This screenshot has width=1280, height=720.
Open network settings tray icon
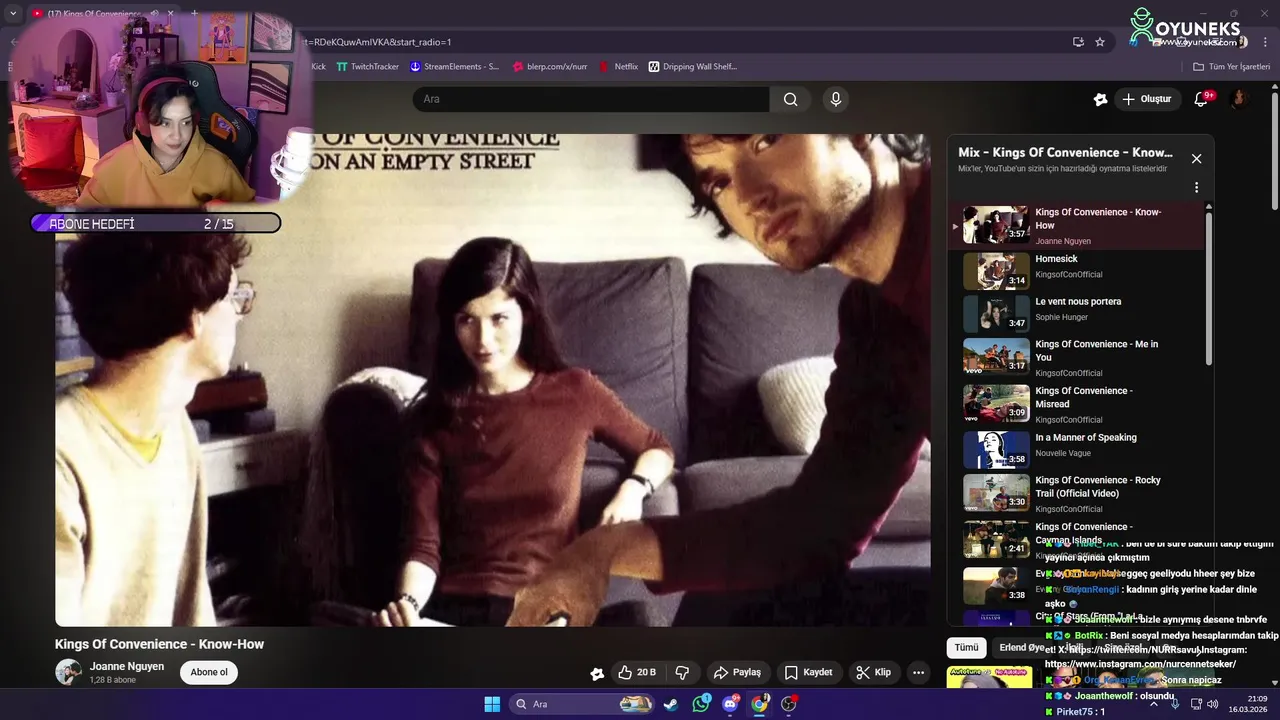click(1196, 704)
